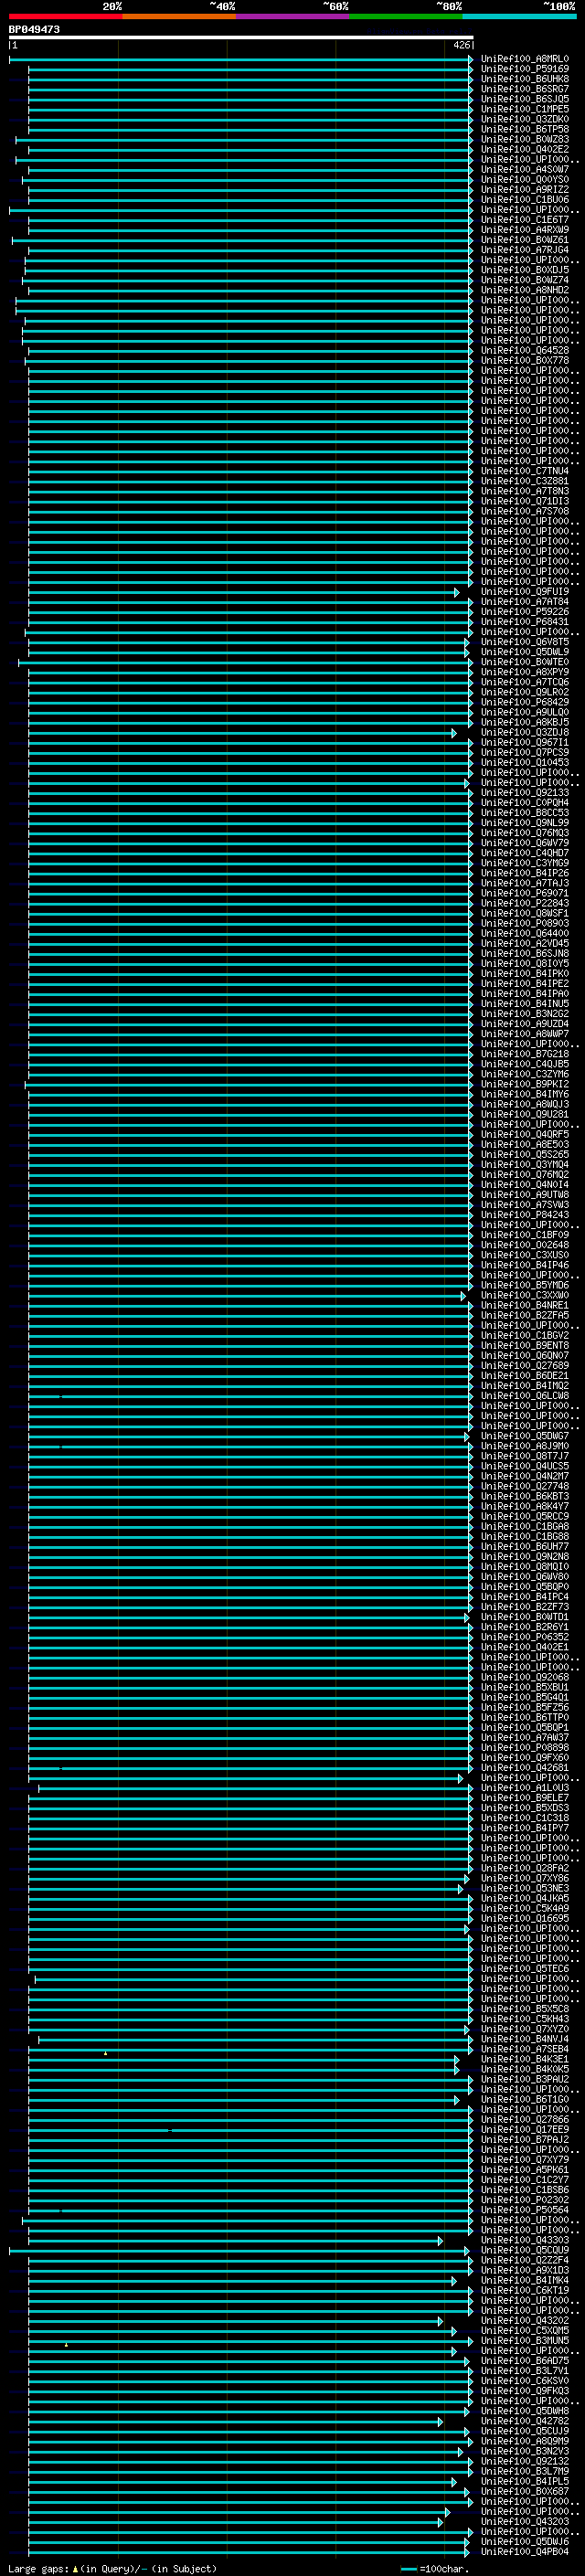The width and height of the screenshot is (585, 2576).
Task: Open hit UniRef100_C1BGV2
Action: pos(524,1335)
